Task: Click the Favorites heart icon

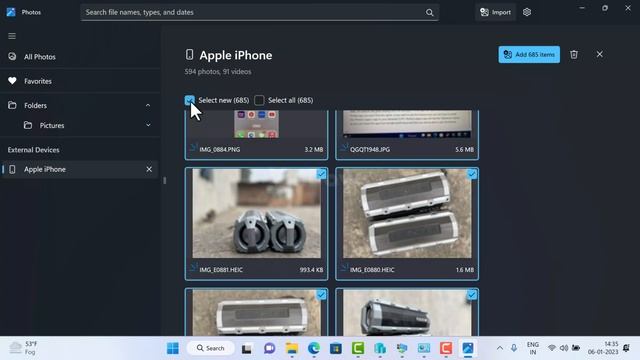Action: pyautogui.click(x=12, y=81)
